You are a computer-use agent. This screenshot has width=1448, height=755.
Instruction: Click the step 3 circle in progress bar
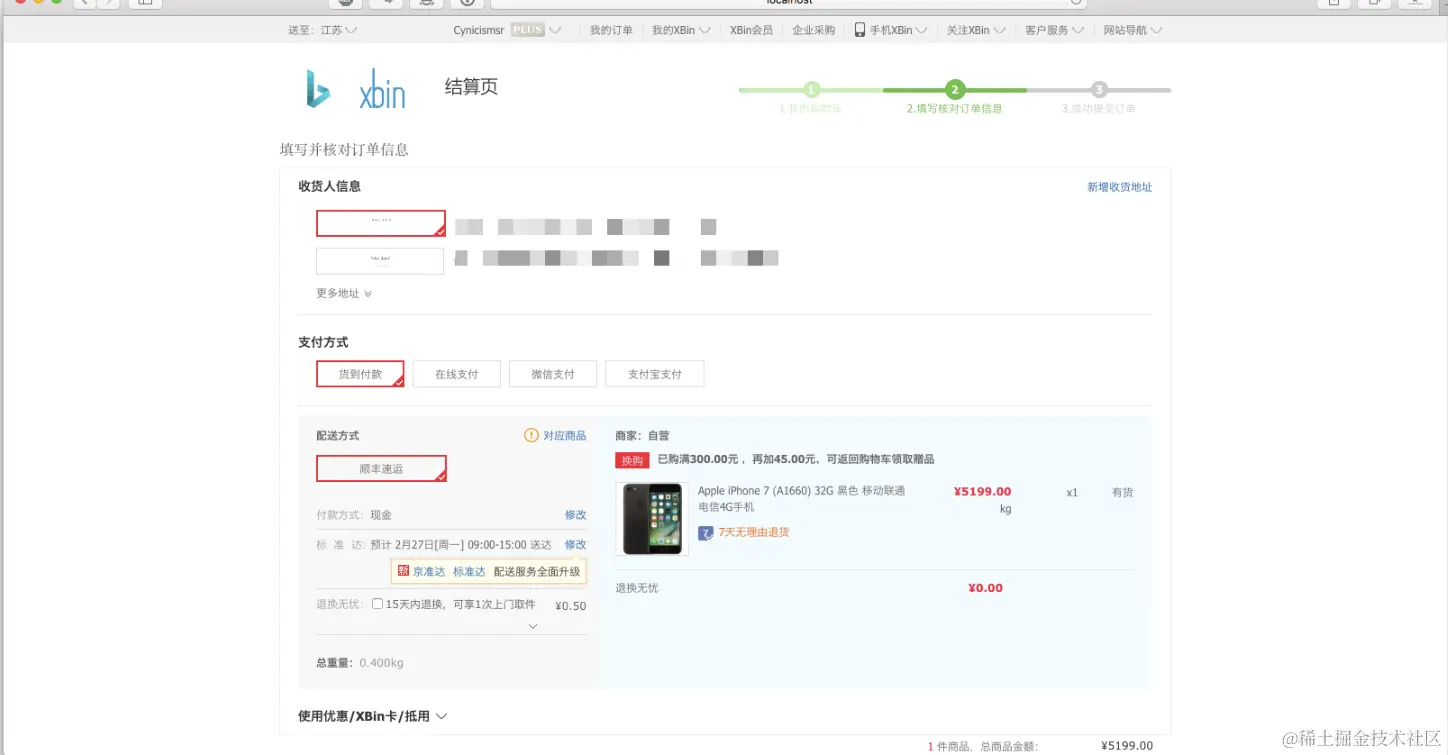click(1099, 89)
